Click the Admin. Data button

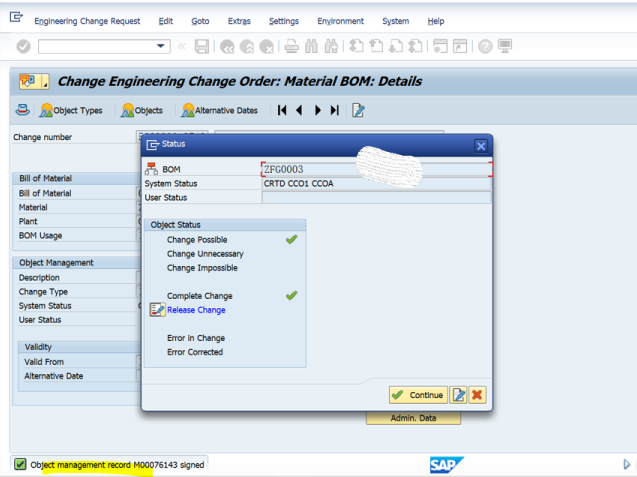[x=413, y=418]
